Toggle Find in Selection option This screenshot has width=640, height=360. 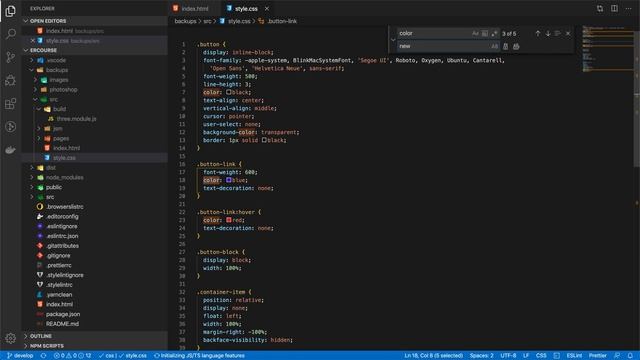click(558, 33)
